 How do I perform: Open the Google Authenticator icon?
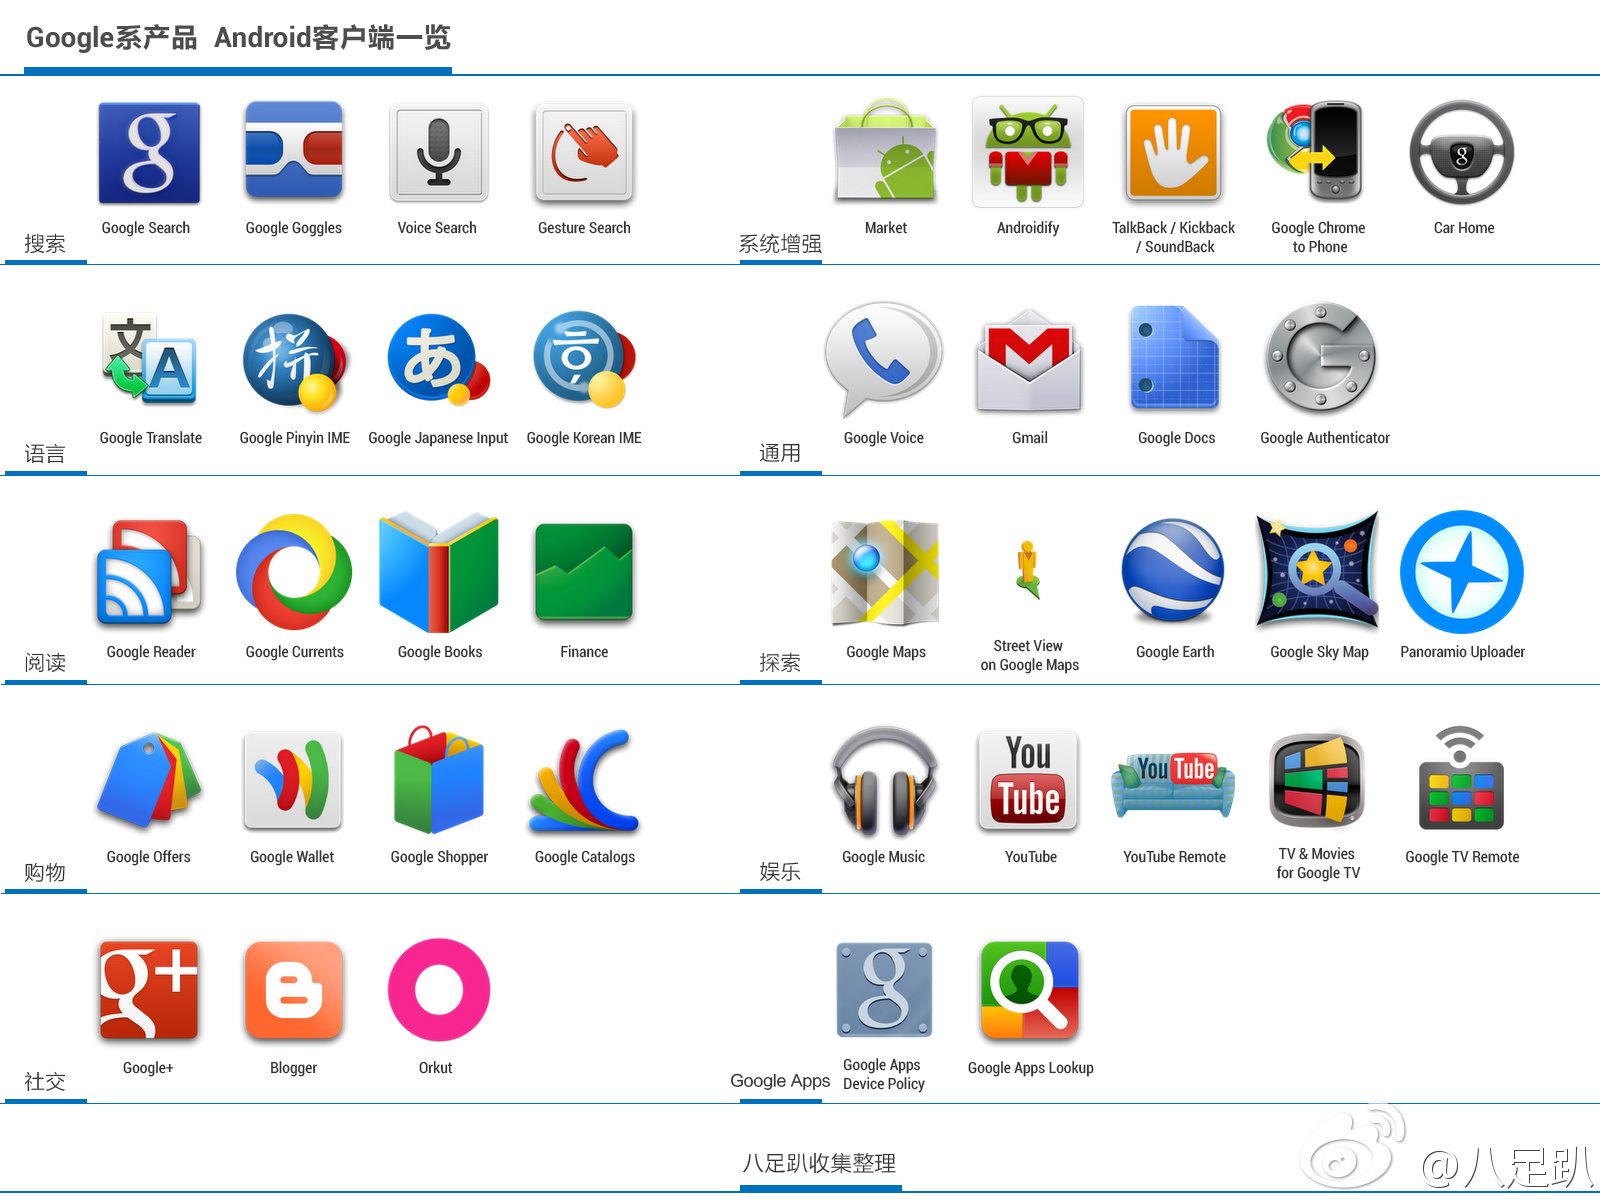pos(1321,358)
